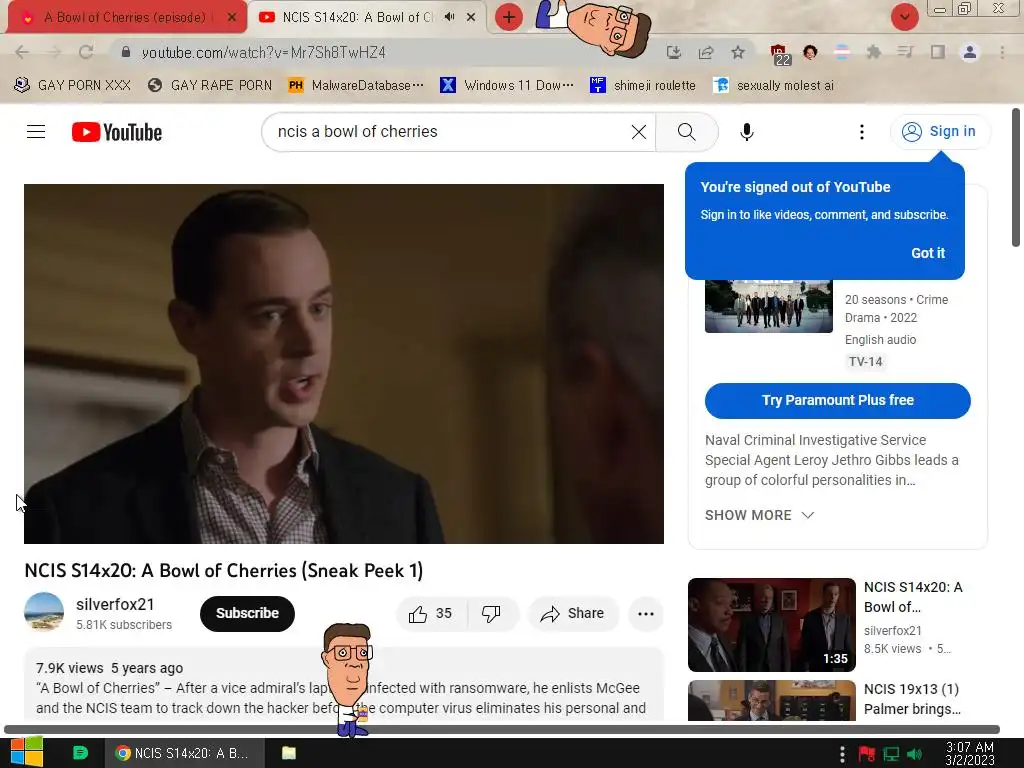Share this page from the address bar
Viewport: 1024px width, 768px height.
pyautogui.click(x=706, y=52)
